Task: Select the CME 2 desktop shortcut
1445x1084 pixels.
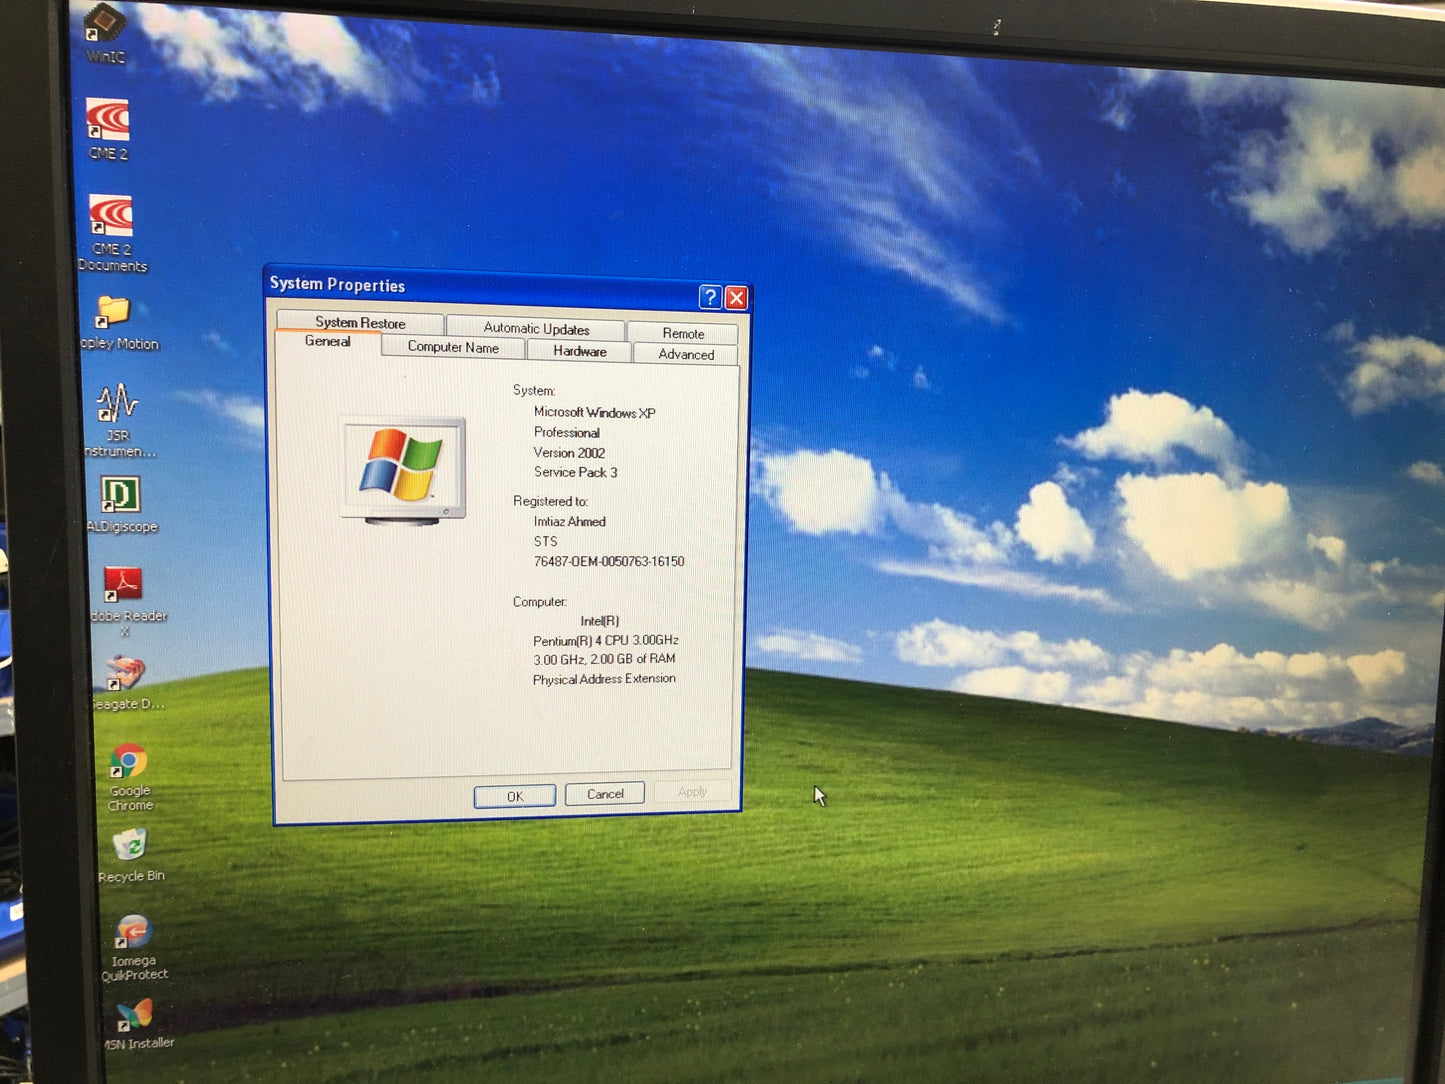Action: tap(107, 122)
